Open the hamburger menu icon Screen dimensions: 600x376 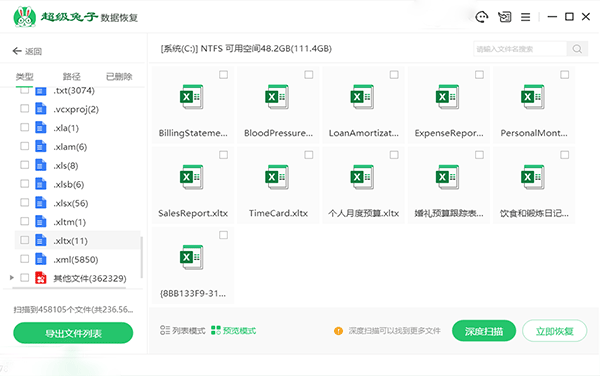click(x=525, y=17)
